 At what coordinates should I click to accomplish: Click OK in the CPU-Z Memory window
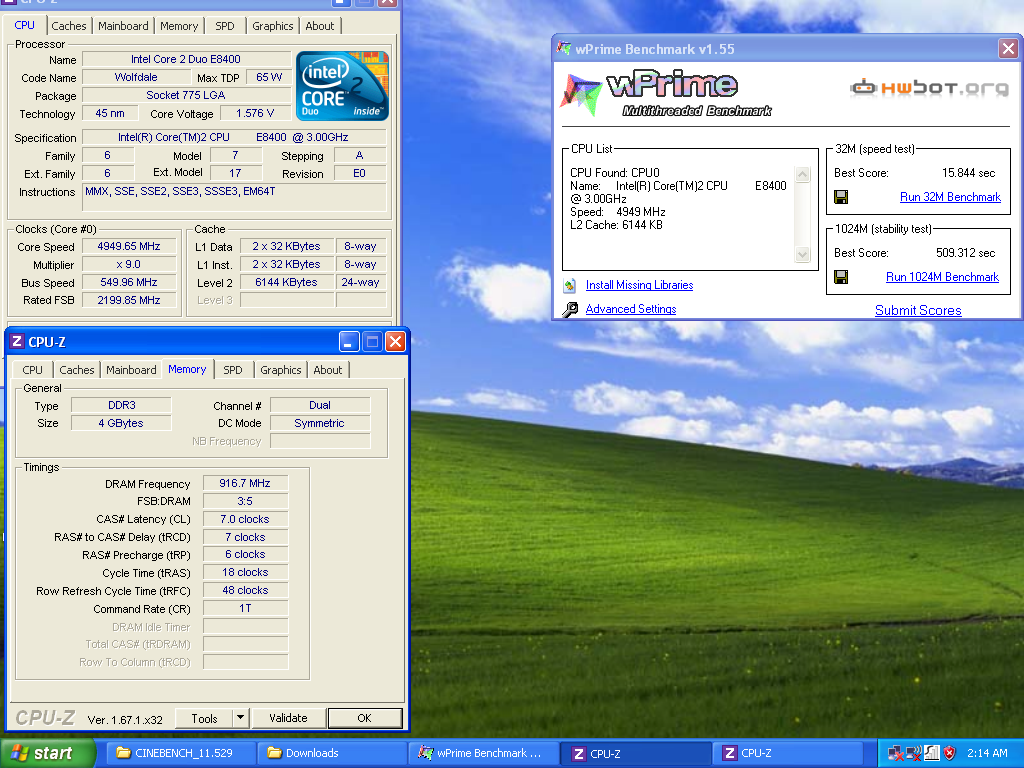tap(364, 718)
